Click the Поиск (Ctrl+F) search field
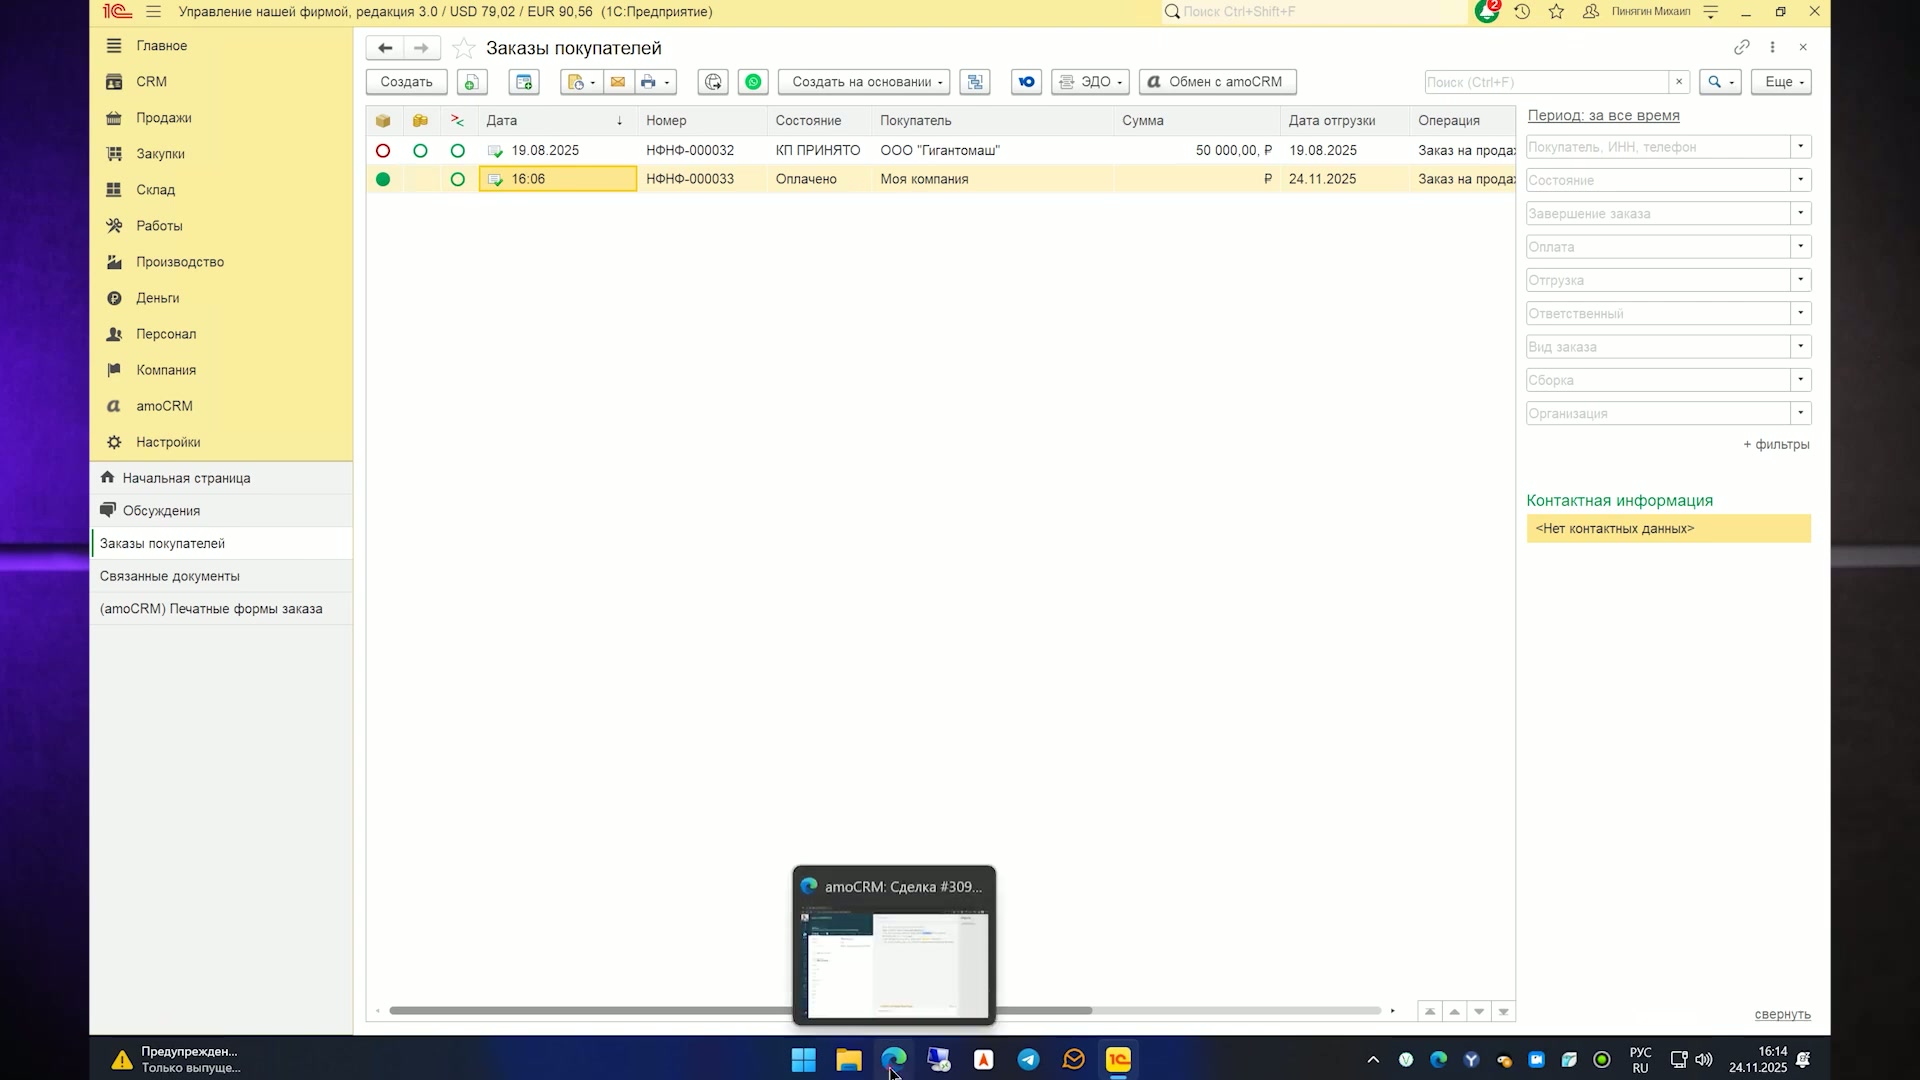 1547,82
